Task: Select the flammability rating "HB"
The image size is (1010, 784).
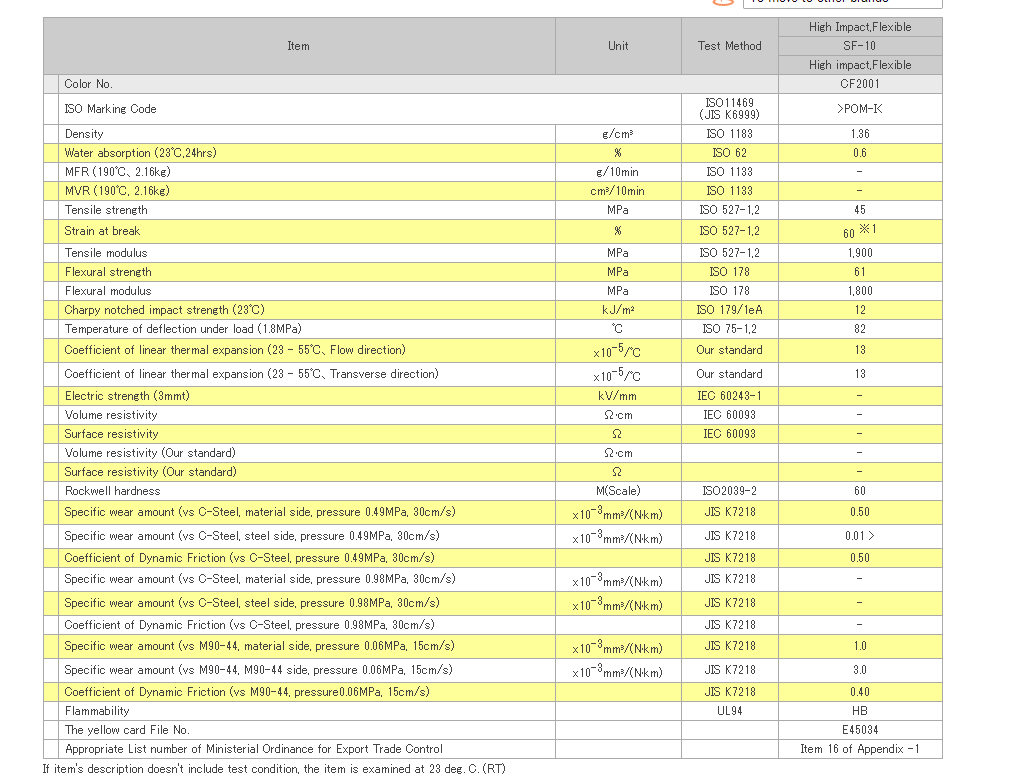Action: pos(860,711)
